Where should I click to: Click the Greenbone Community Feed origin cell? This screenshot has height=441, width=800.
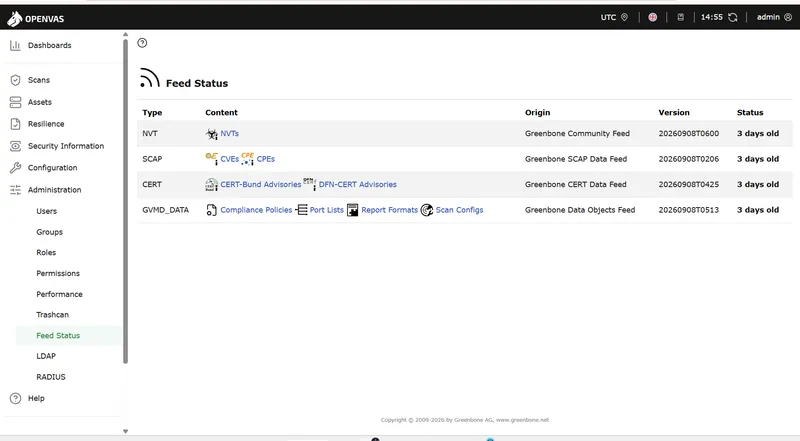pyautogui.click(x=577, y=134)
